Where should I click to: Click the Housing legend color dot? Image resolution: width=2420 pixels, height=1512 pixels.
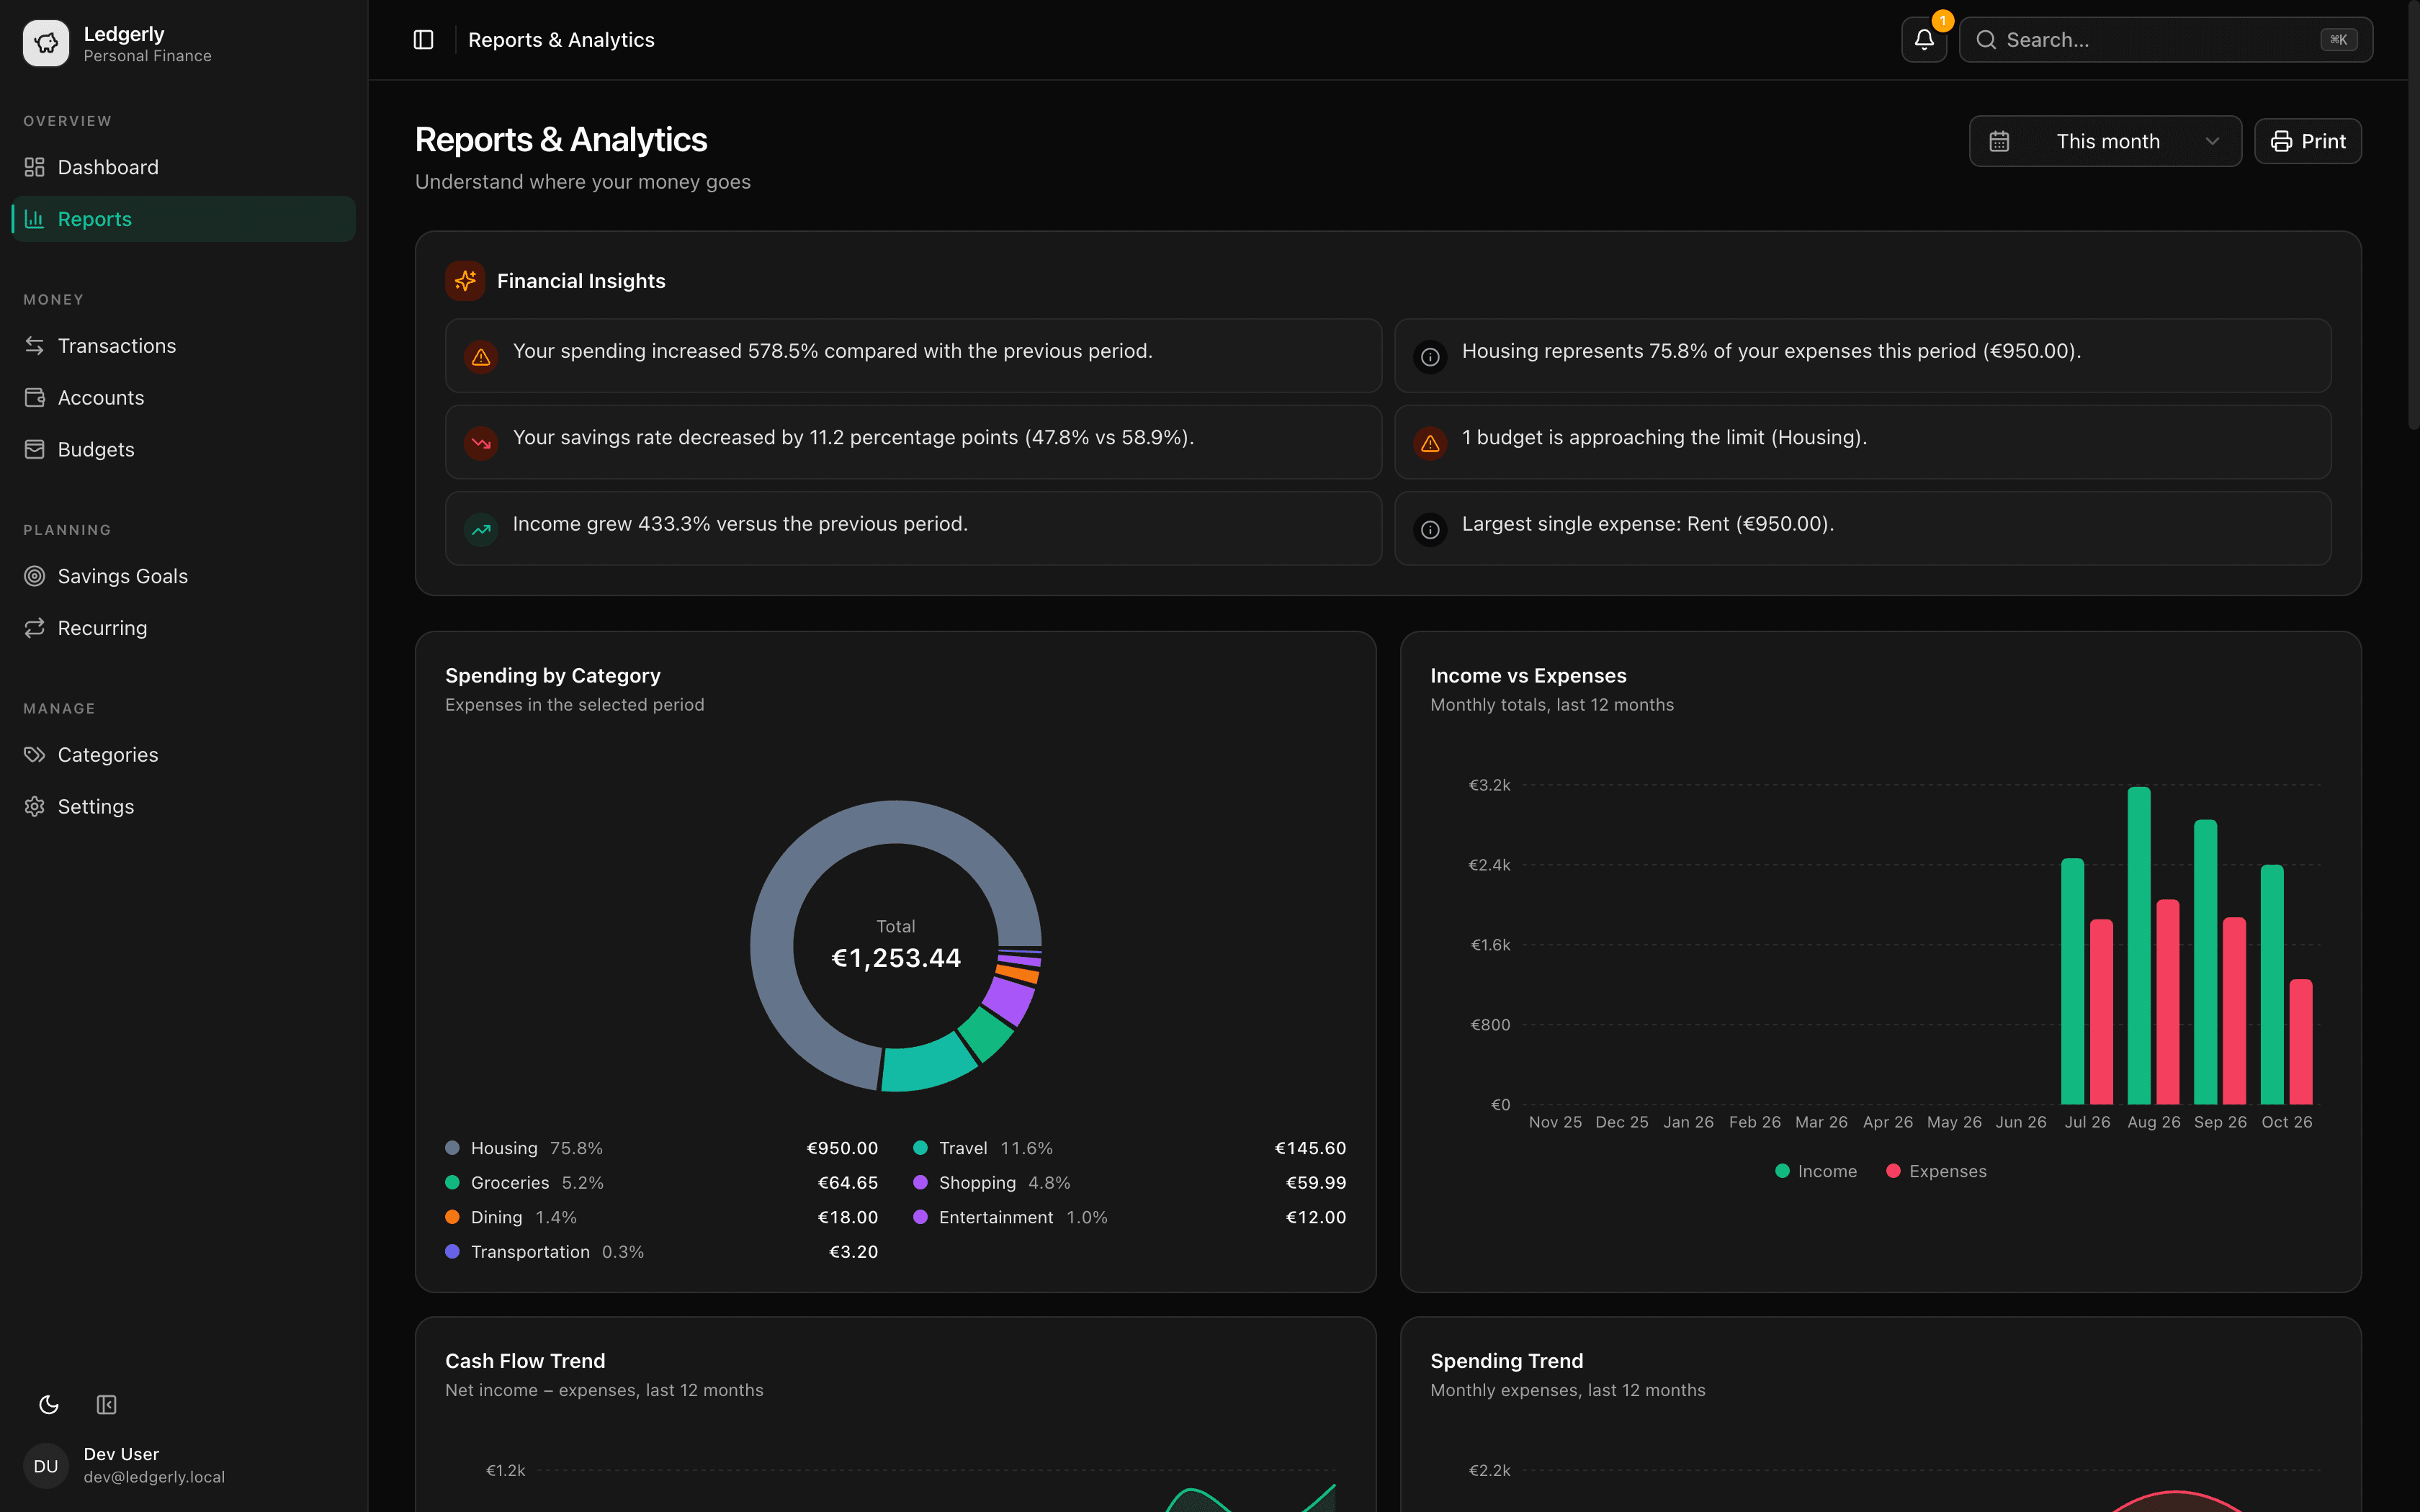tap(452, 1148)
